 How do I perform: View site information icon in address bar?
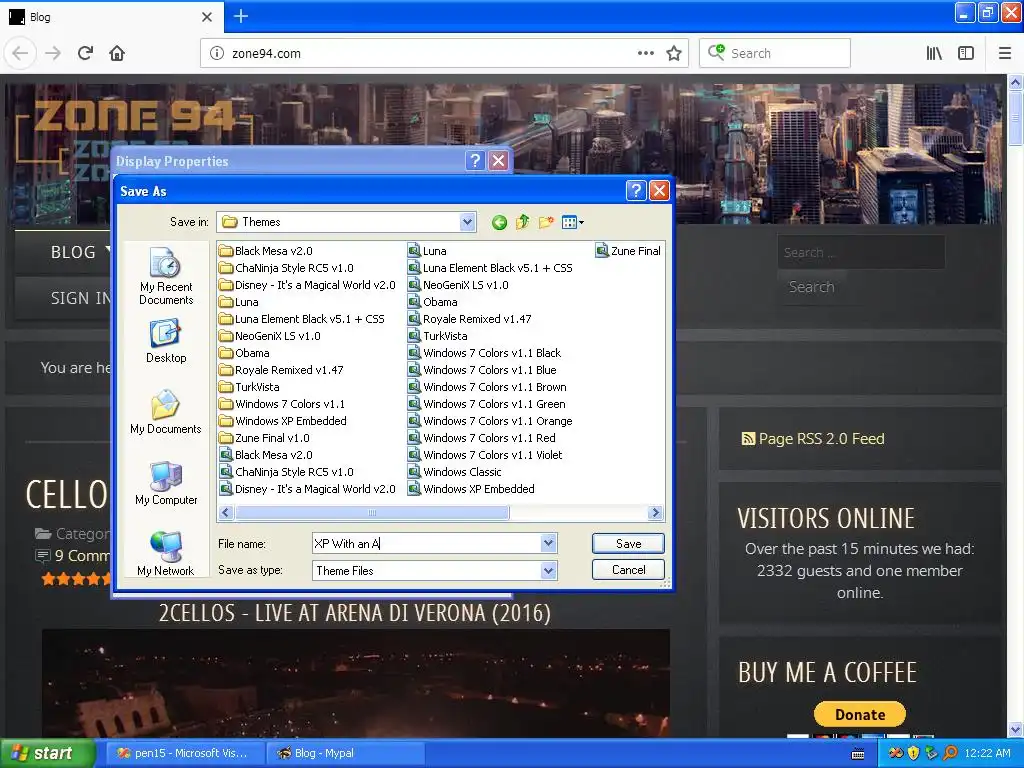click(217, 54)
